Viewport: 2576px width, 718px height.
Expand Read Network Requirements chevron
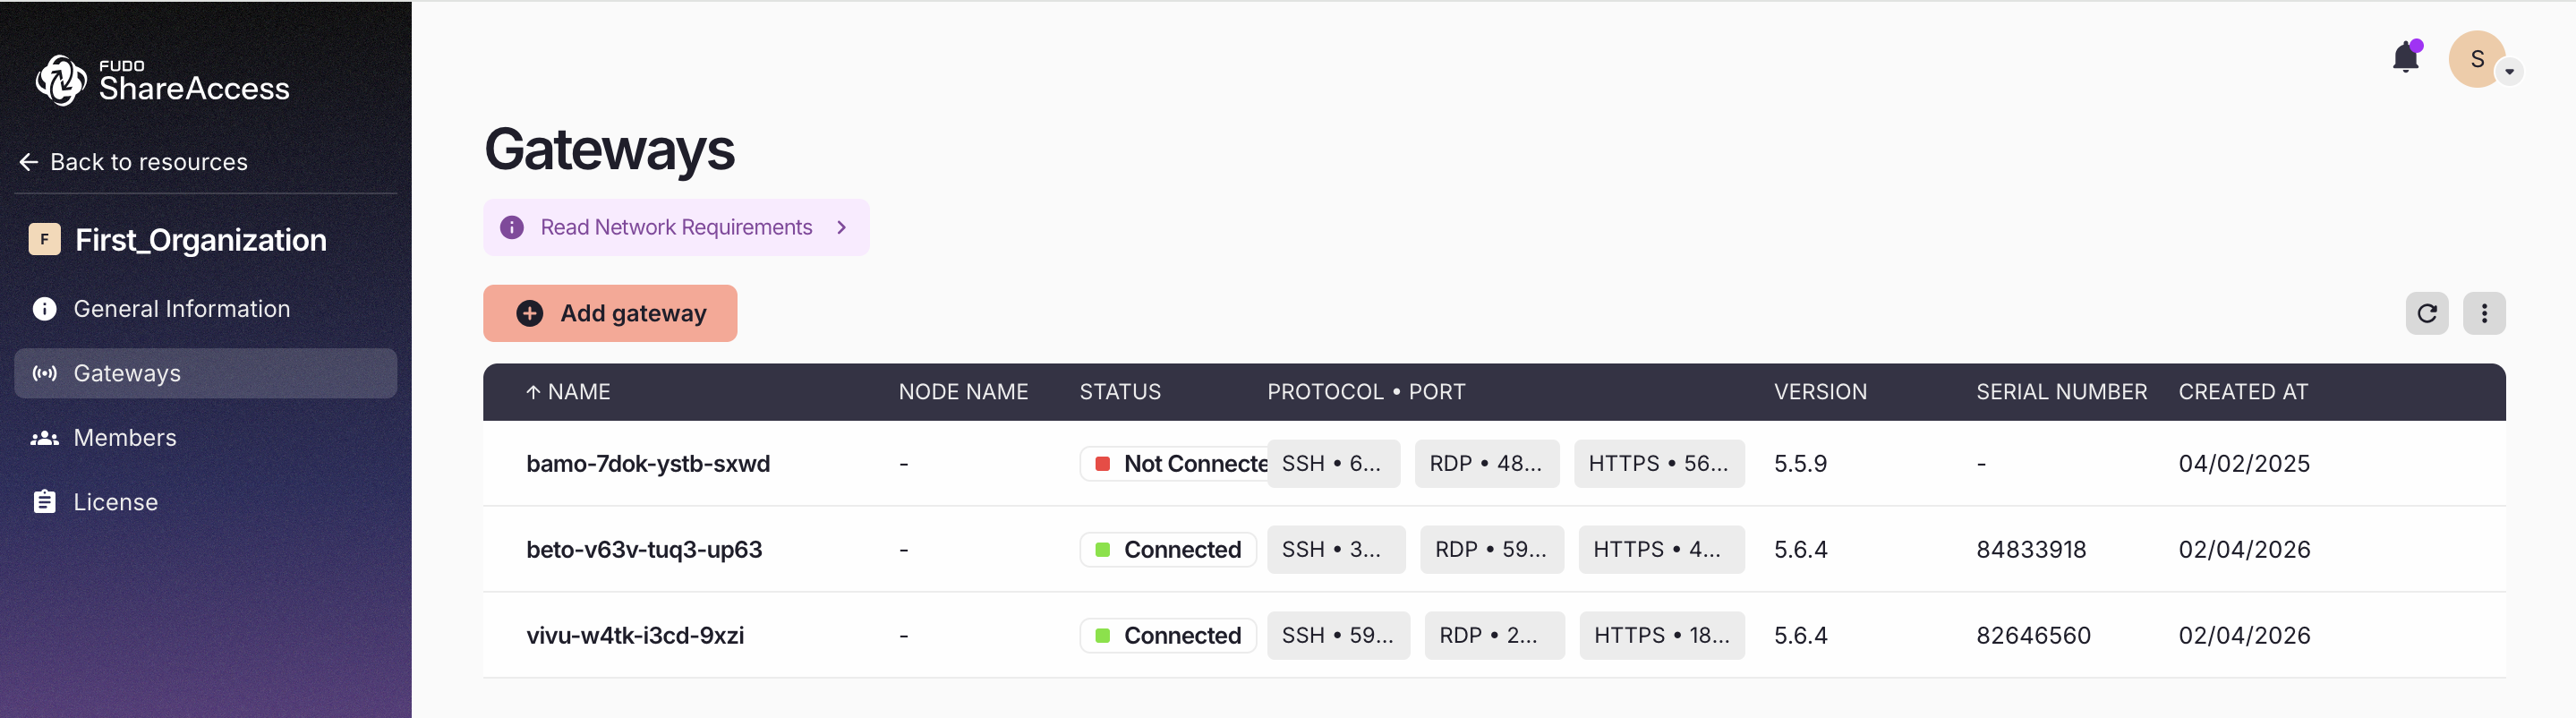842,228
